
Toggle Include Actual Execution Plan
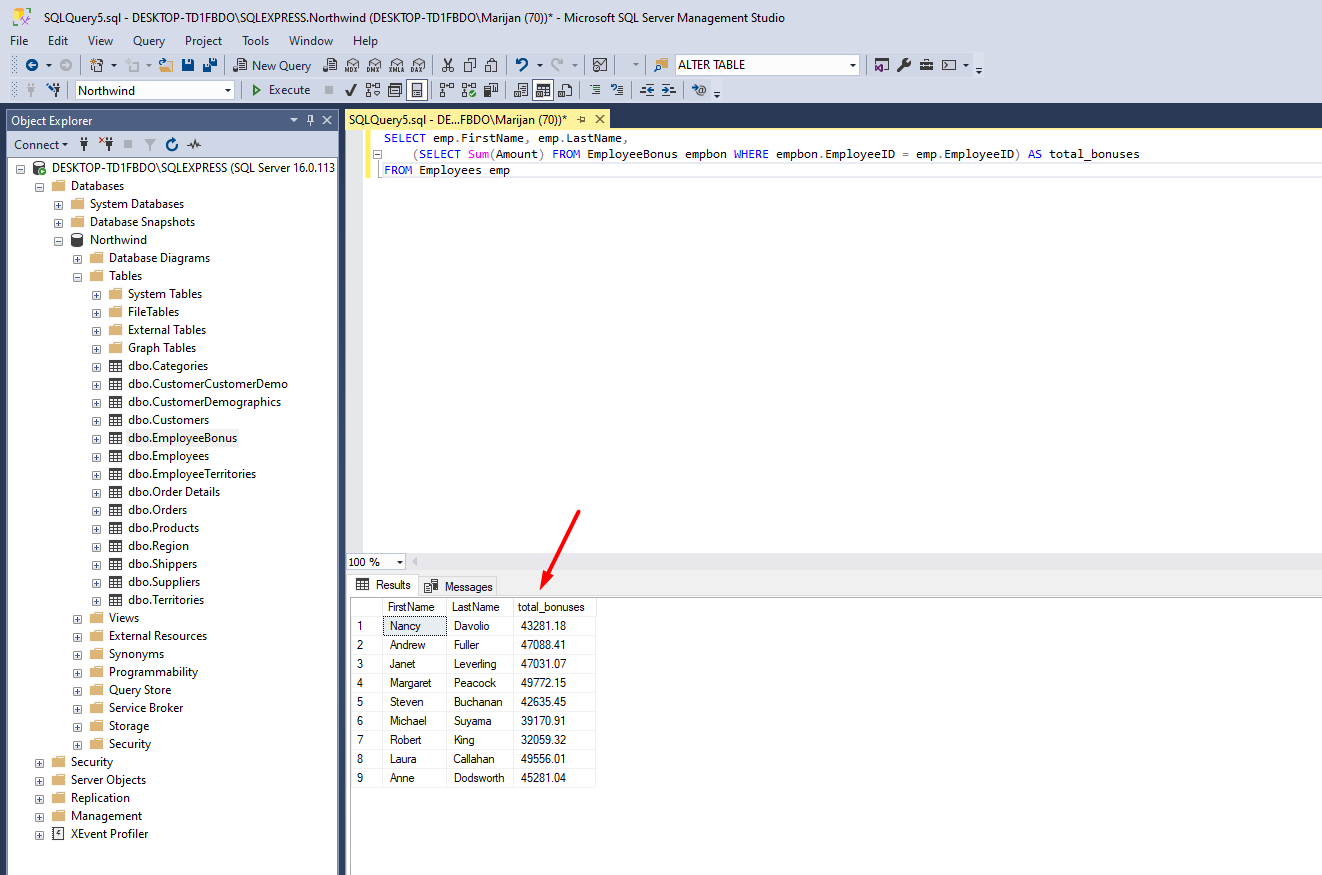click(x=446, y=90)
